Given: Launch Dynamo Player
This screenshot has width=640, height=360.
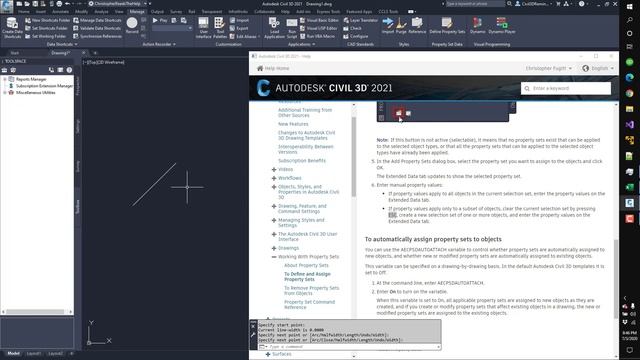Looking at the screenshot, I should tap(502, 25).
